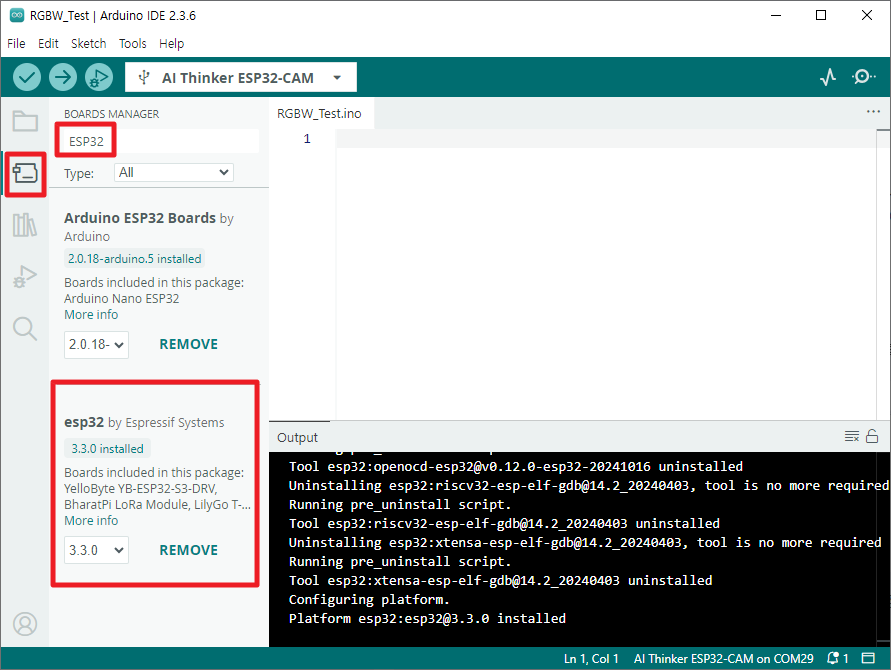
Task: Click the Arduino IDE app logo
Action: (16, 15)
